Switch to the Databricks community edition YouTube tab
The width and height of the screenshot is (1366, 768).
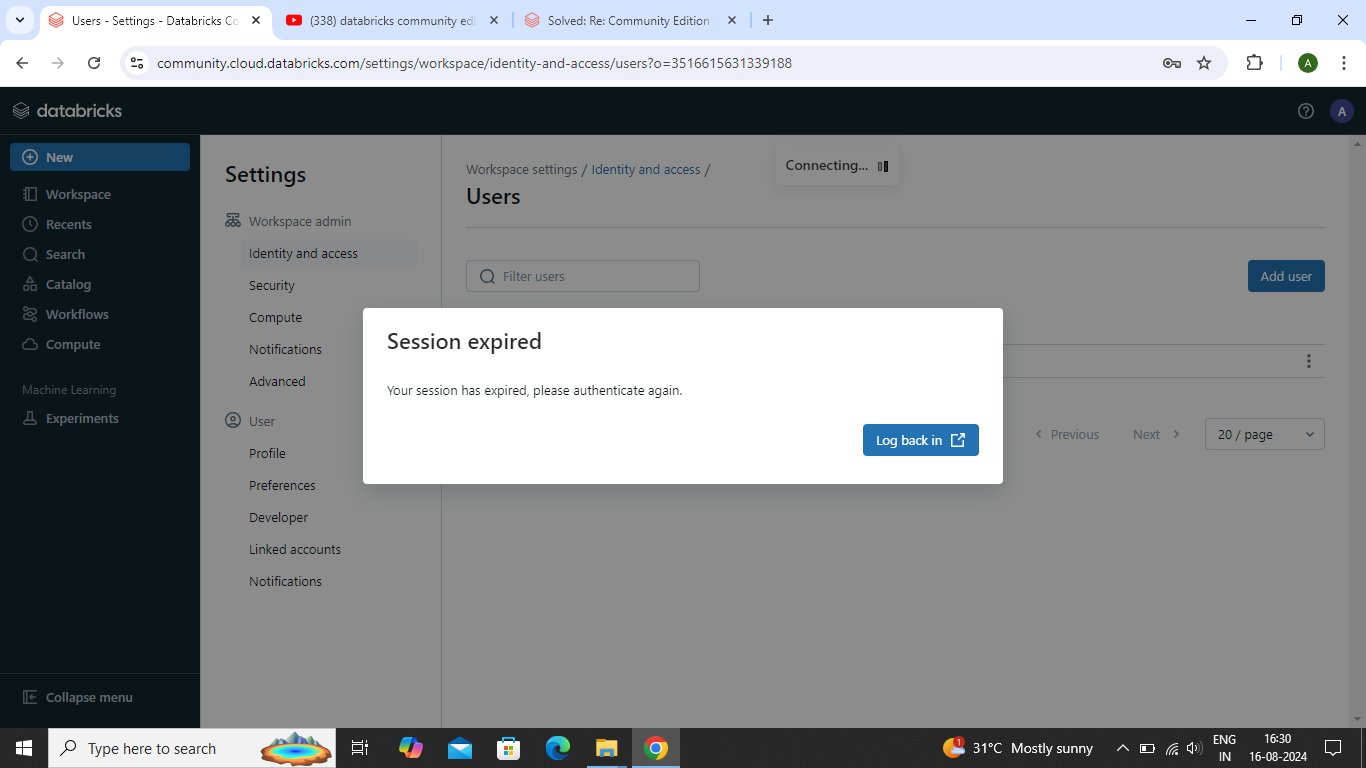[390, 20]
